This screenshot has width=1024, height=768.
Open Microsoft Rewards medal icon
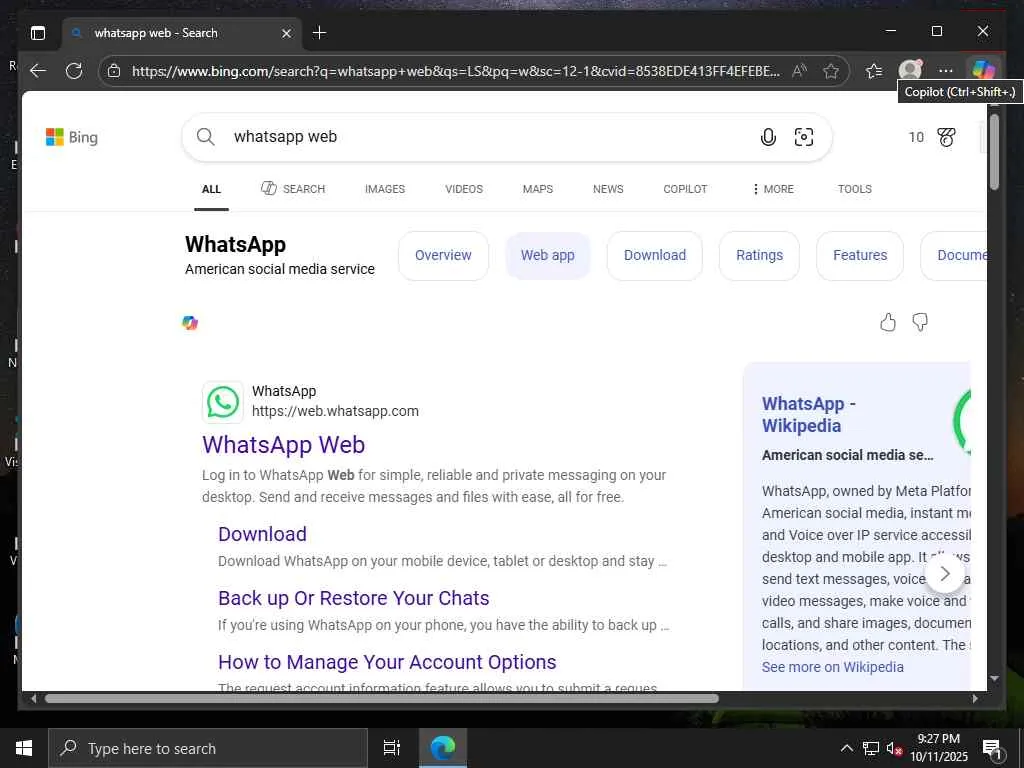point(947,137)
